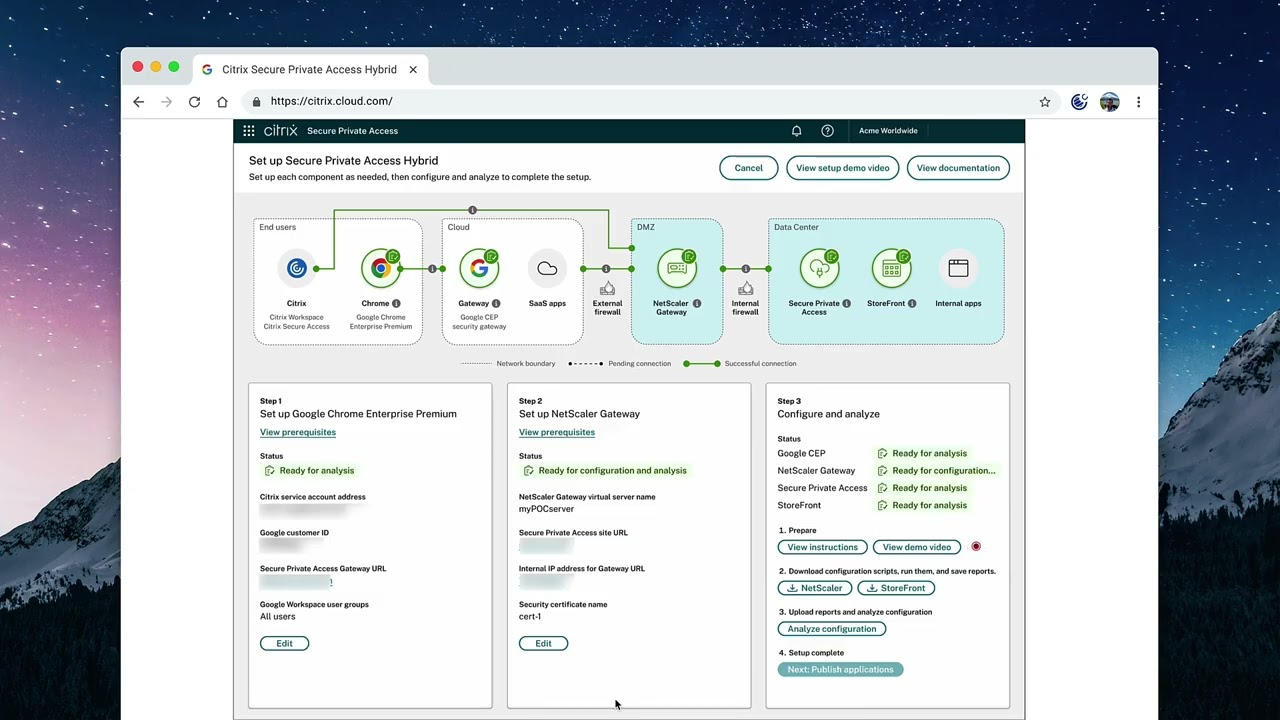Click 'cert-1' security certificate name
The height and width of the screenshot is (720, 1280).
[530, 617]
